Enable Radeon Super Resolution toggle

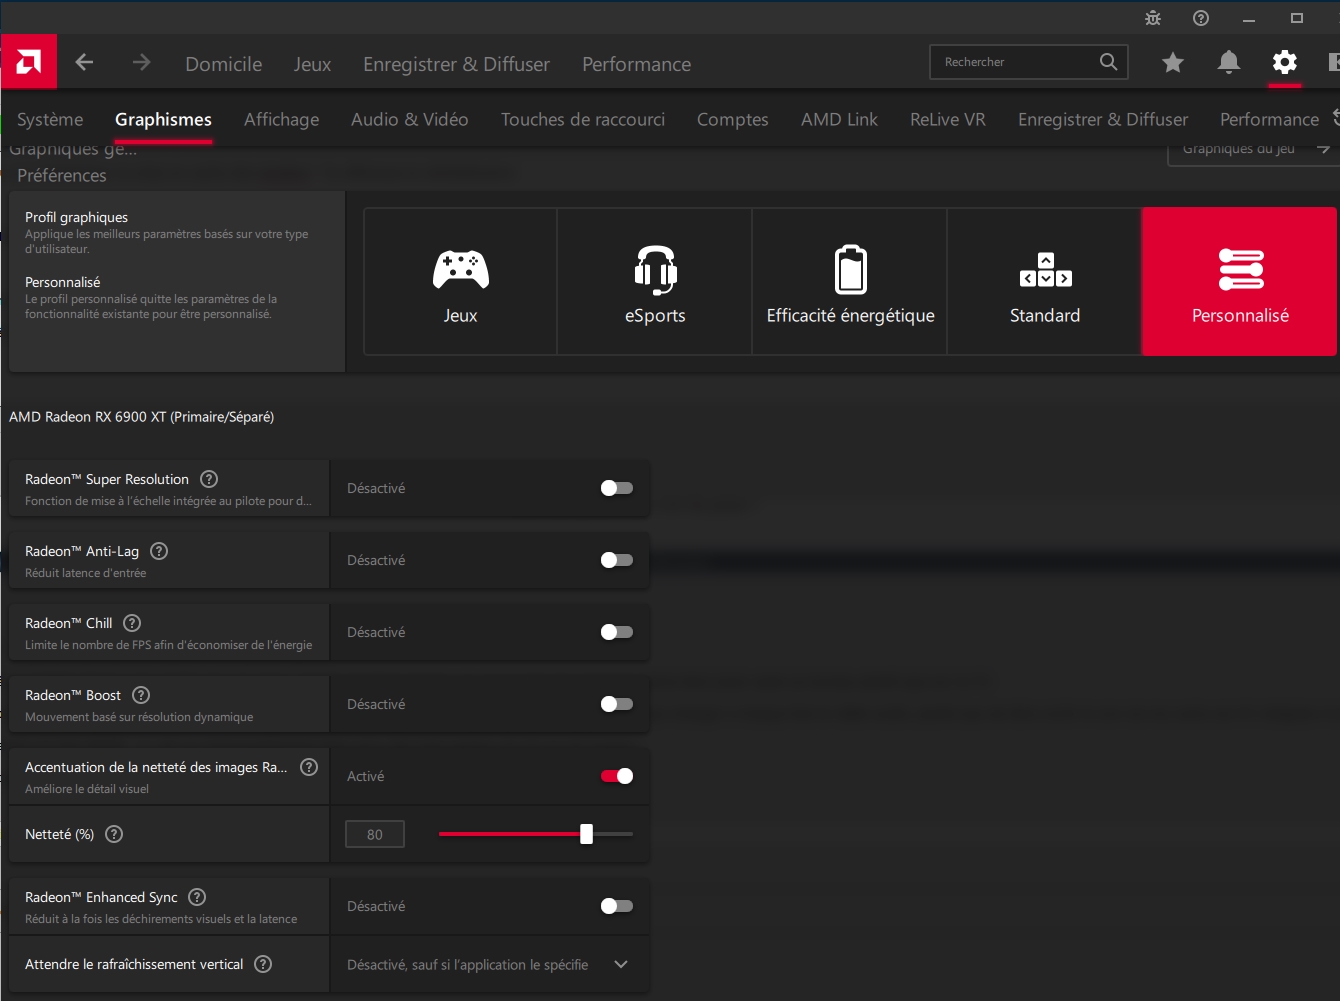pos(616,488)
